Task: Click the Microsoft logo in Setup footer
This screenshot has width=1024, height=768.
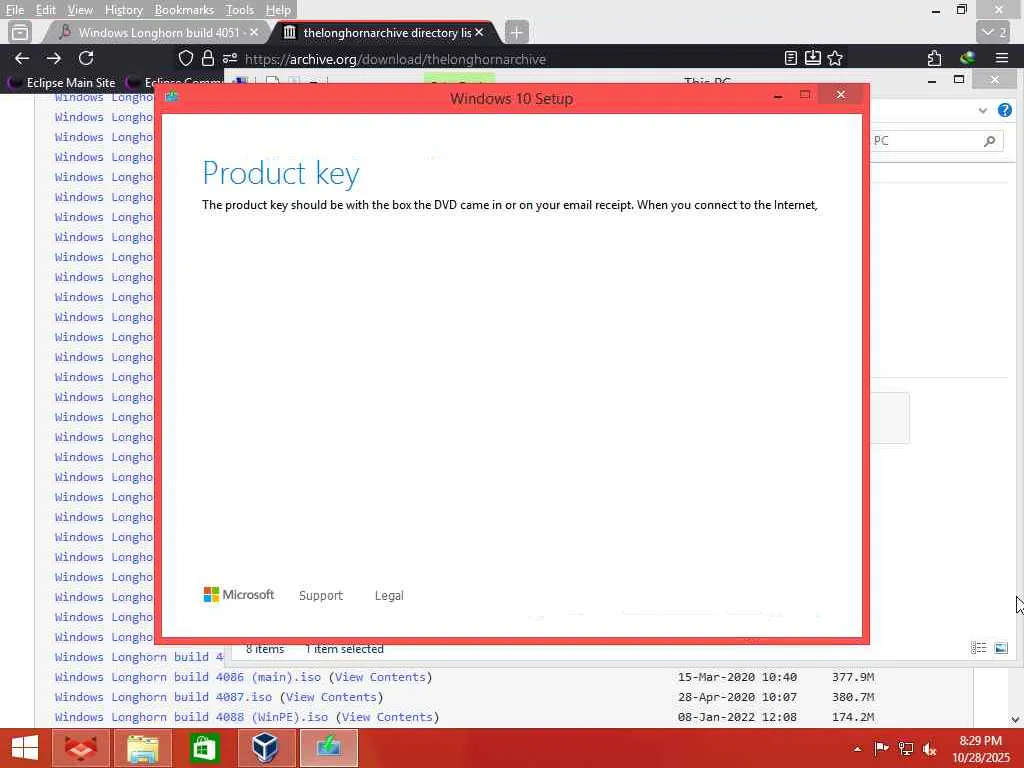Action: click(x=238, y=594)
